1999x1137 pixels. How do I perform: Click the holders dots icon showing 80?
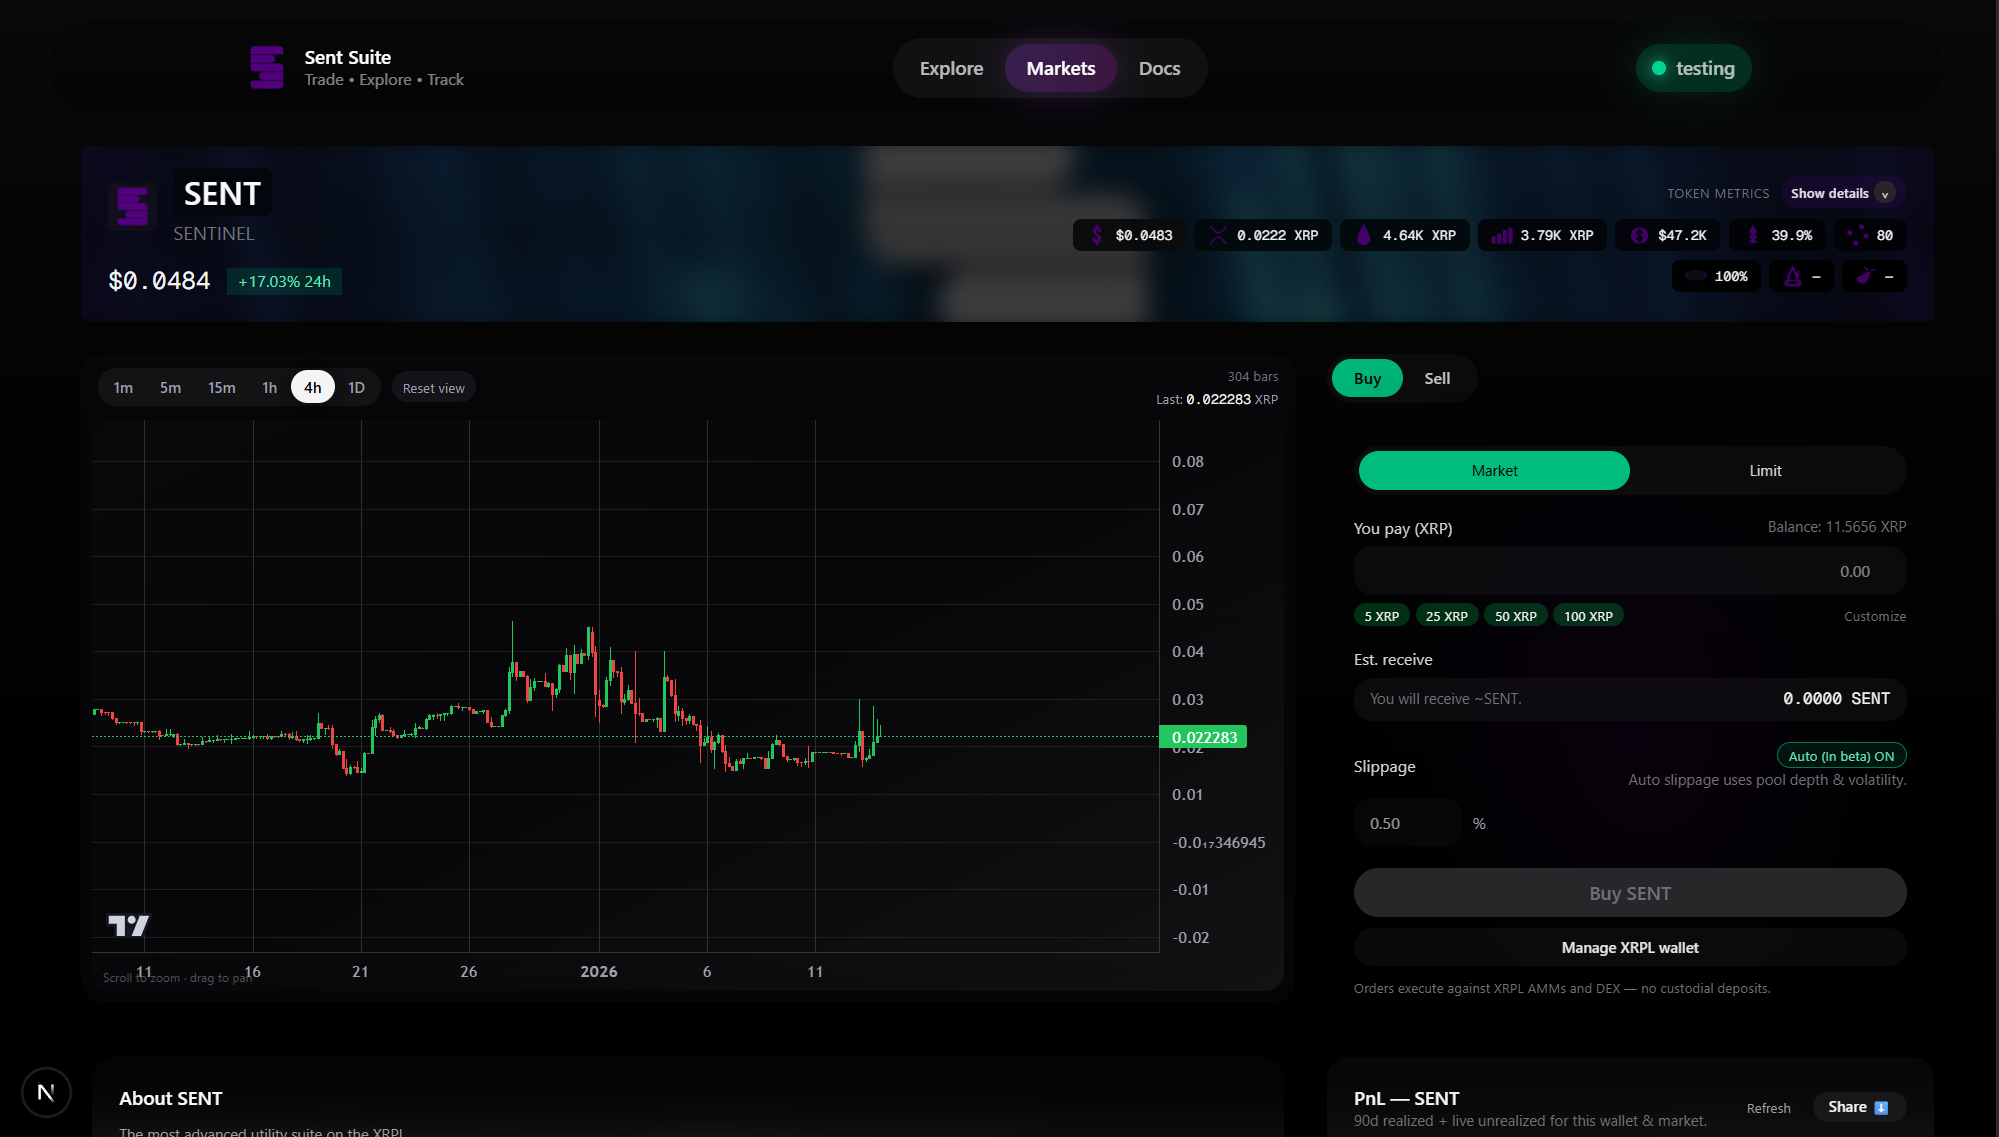tap(1857, 236)
